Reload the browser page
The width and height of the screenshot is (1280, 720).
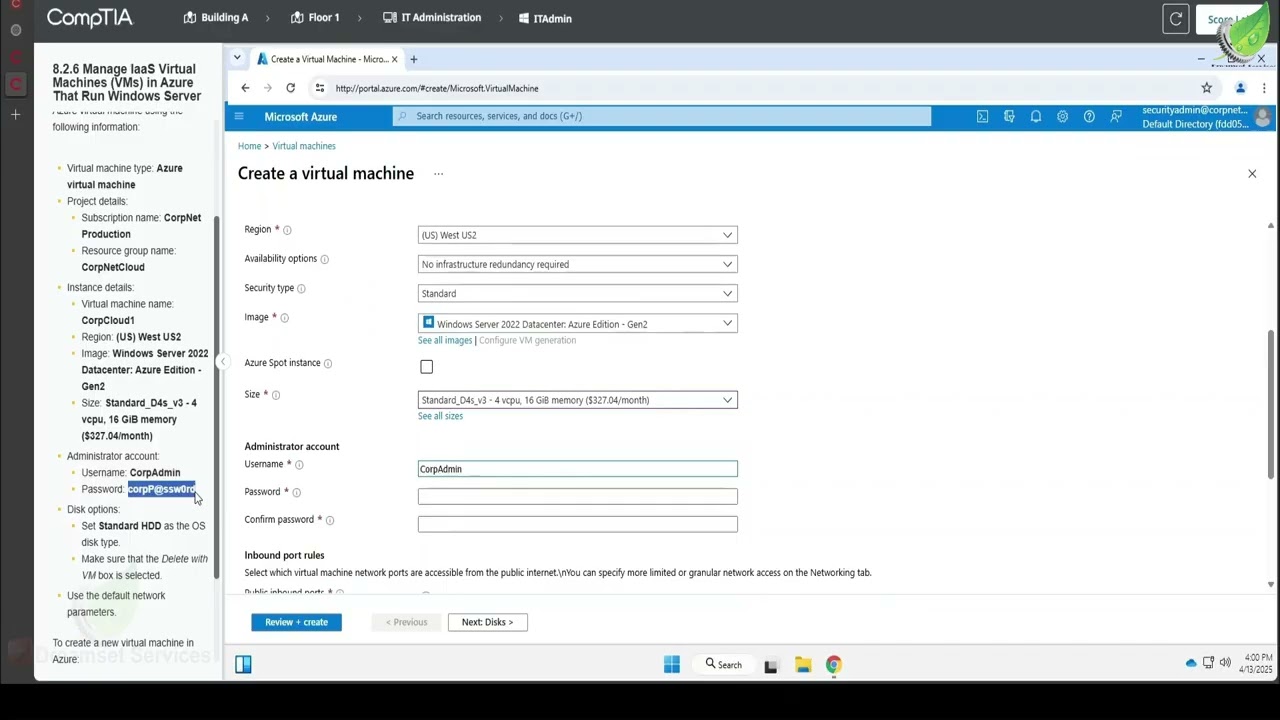290,88
